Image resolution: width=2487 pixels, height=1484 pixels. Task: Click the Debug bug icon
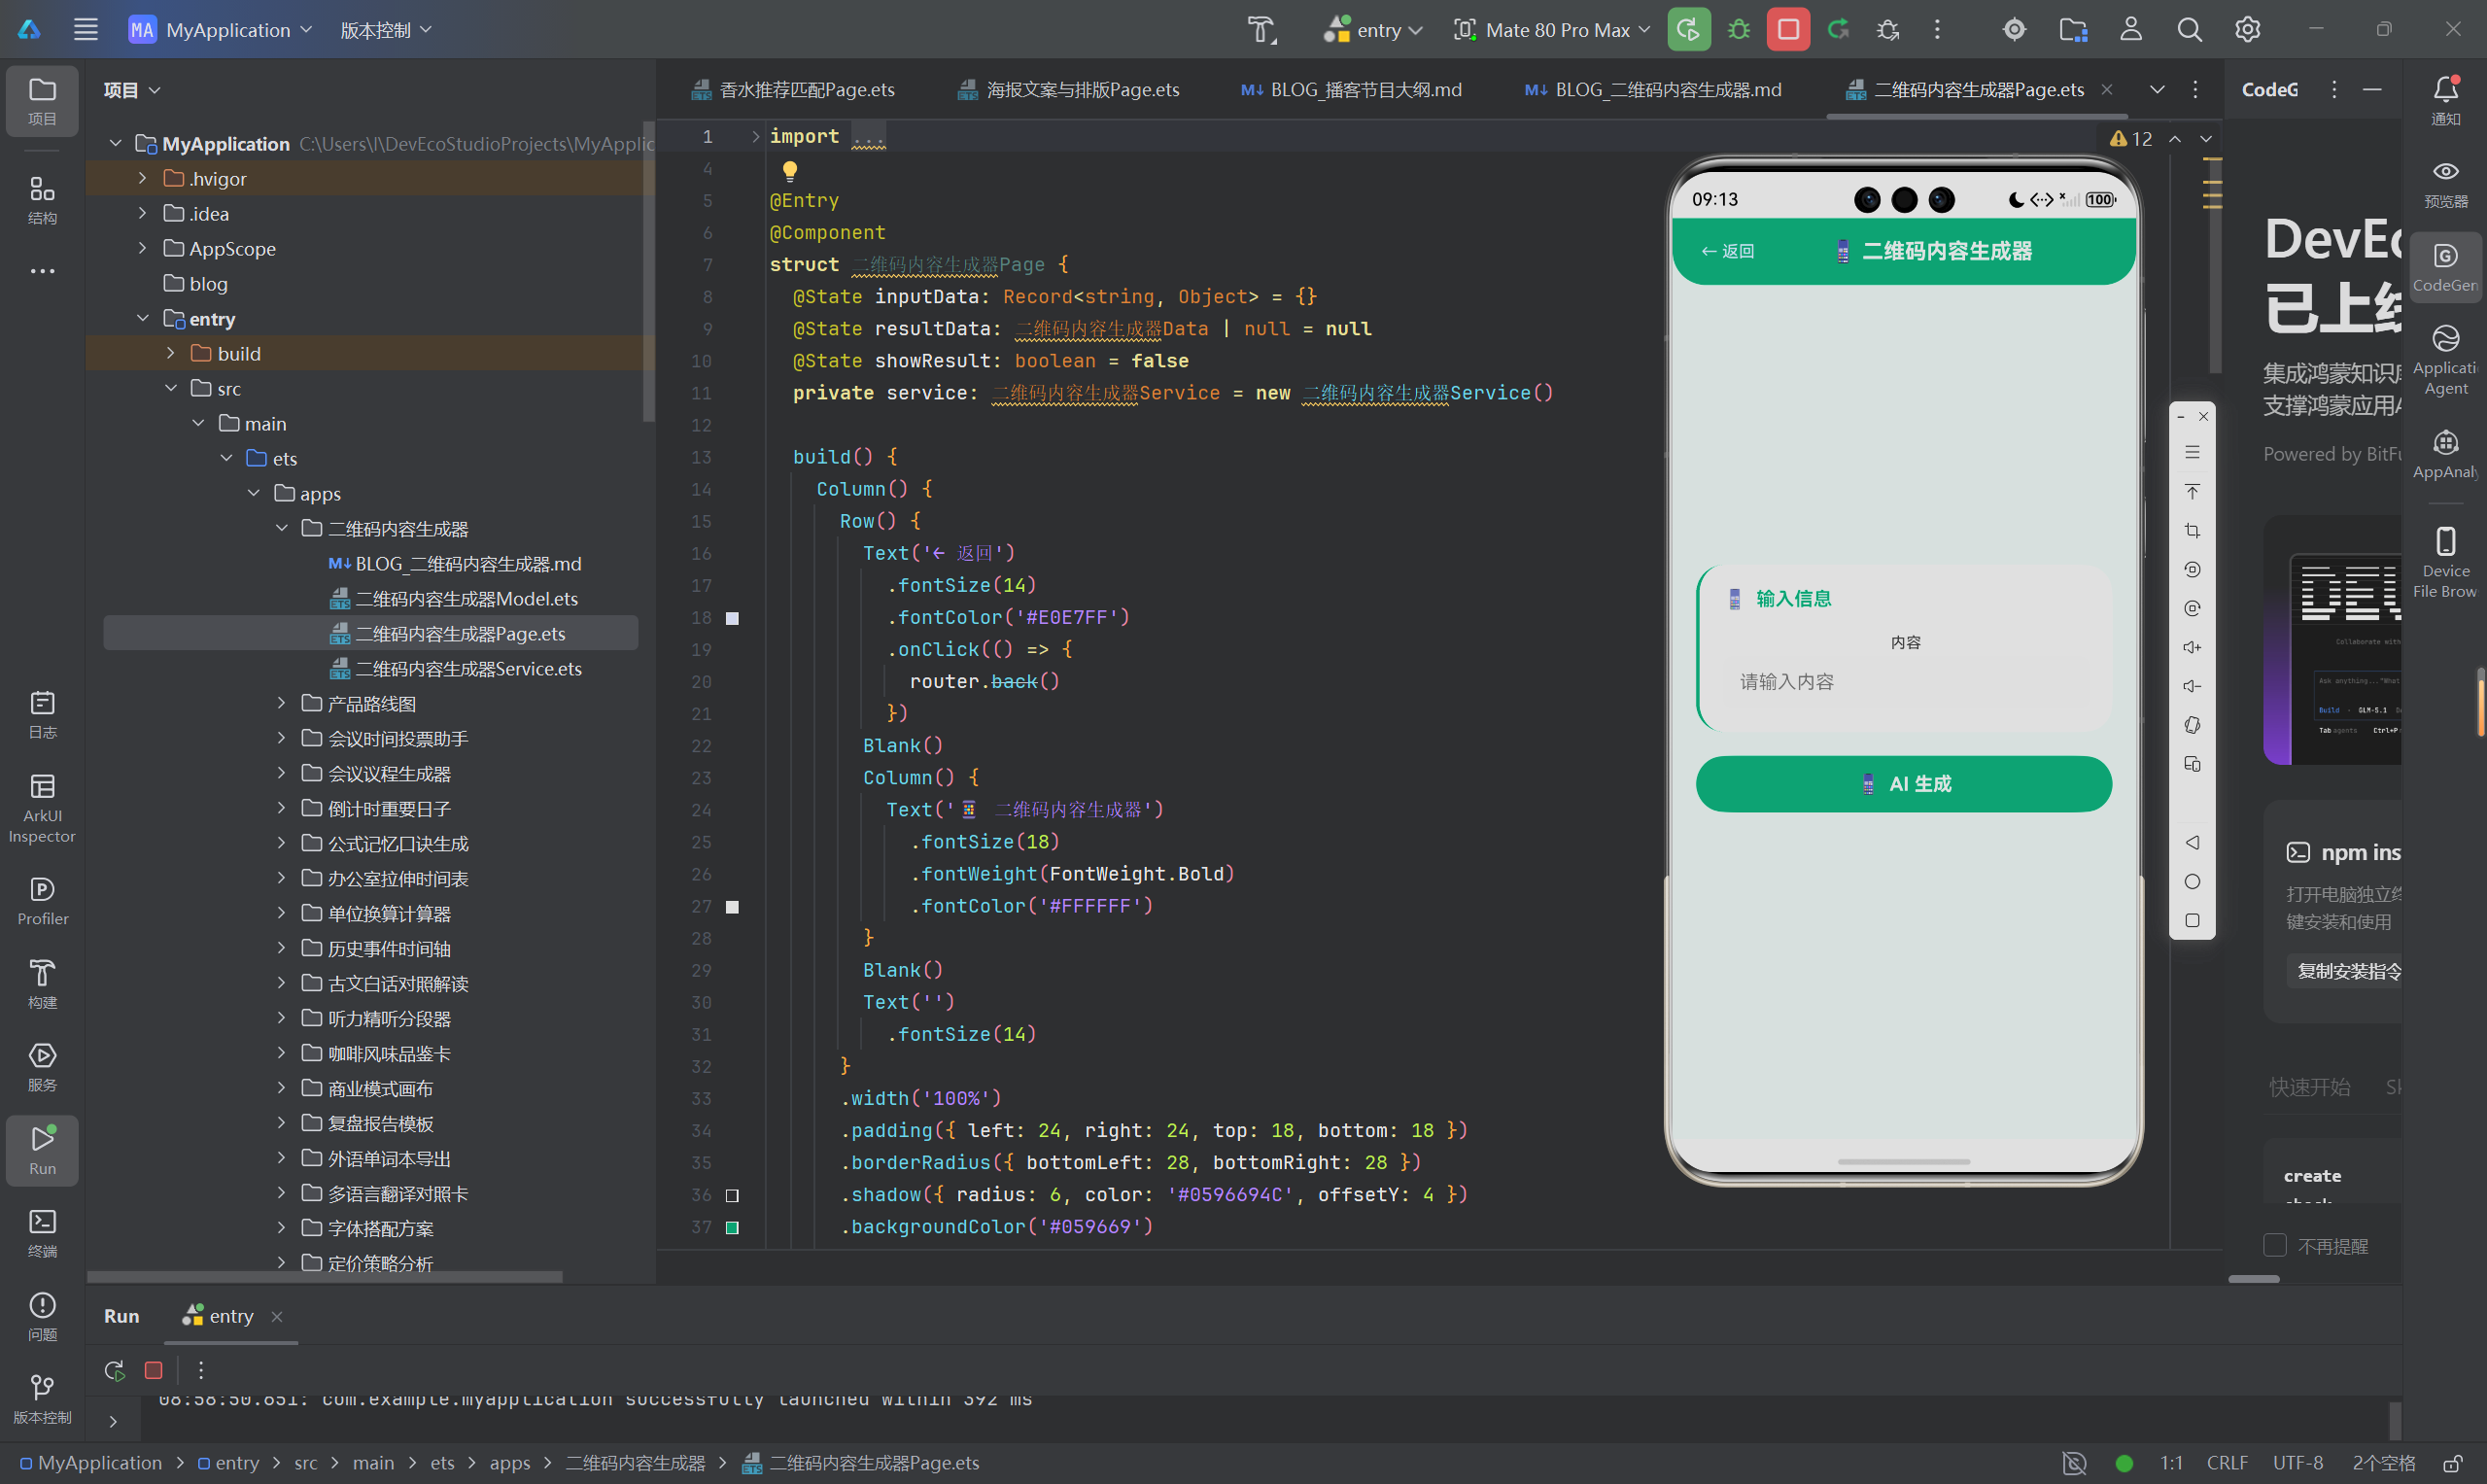point(1739,30)
